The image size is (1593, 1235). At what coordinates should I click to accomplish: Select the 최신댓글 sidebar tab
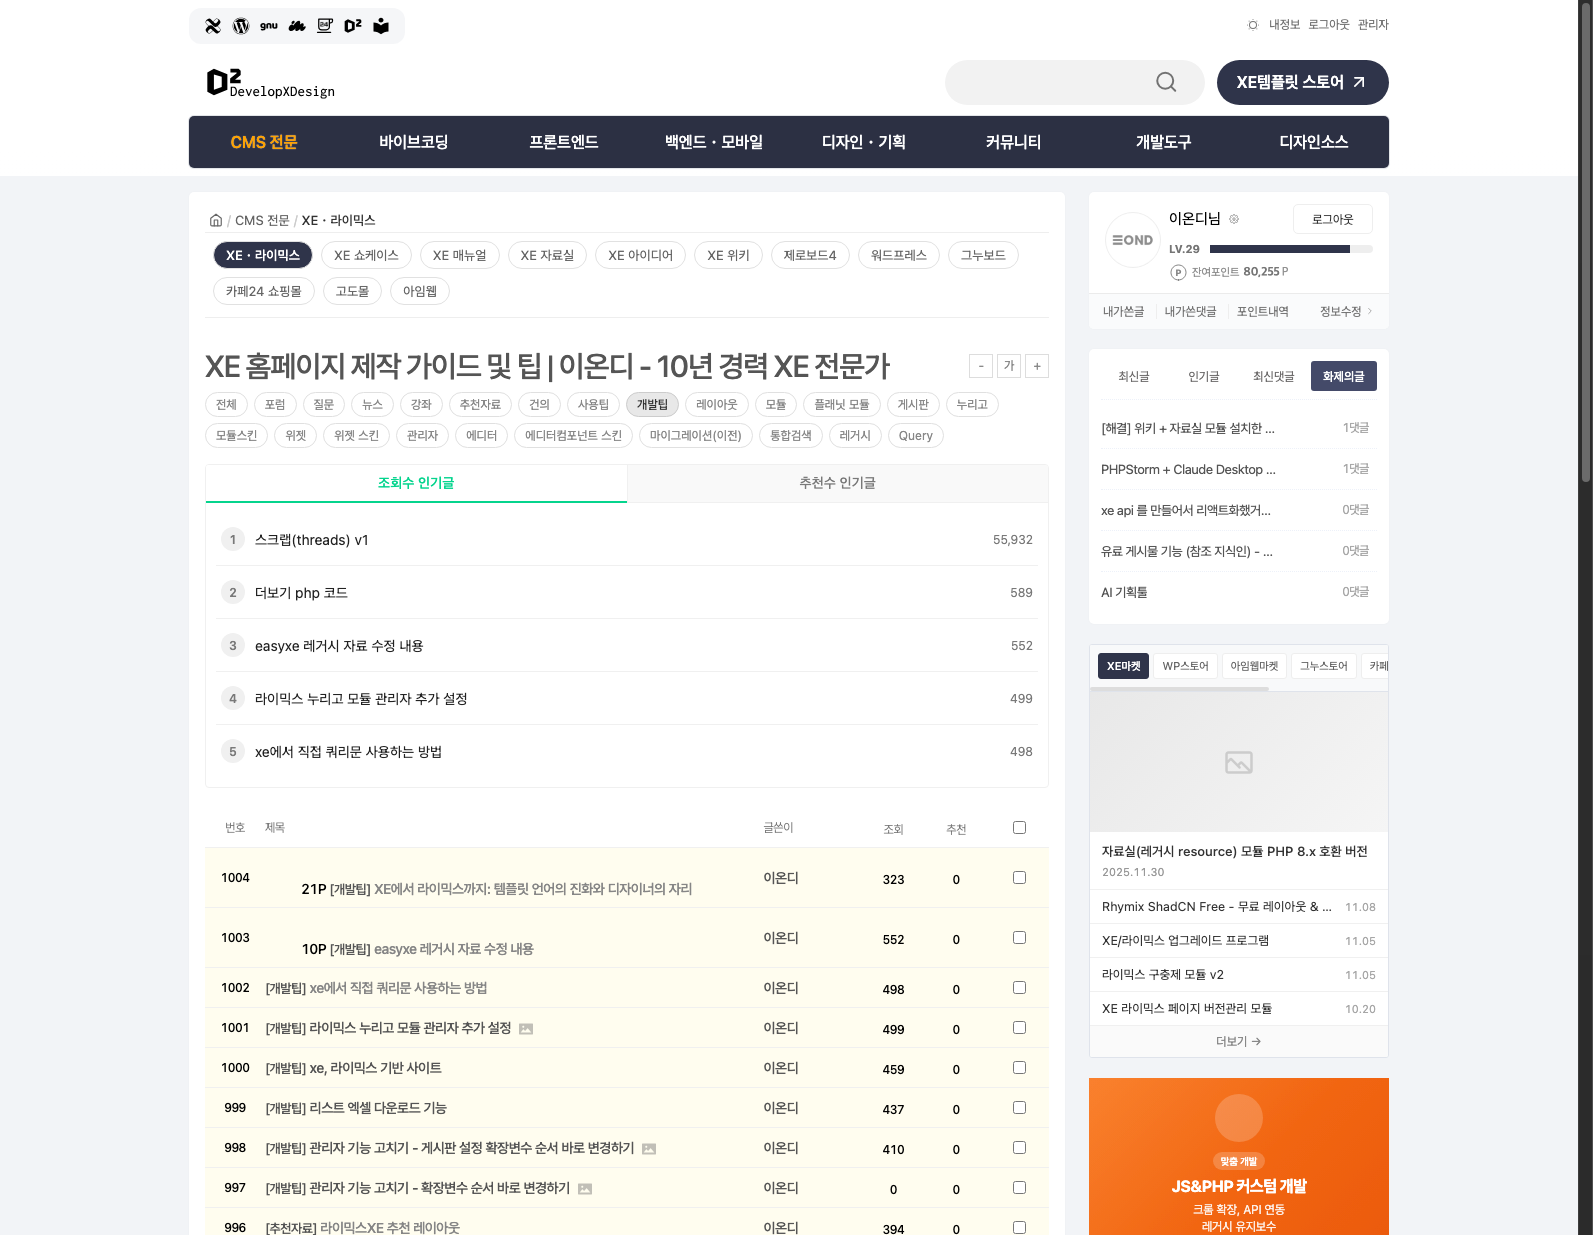pos(1274,376)
